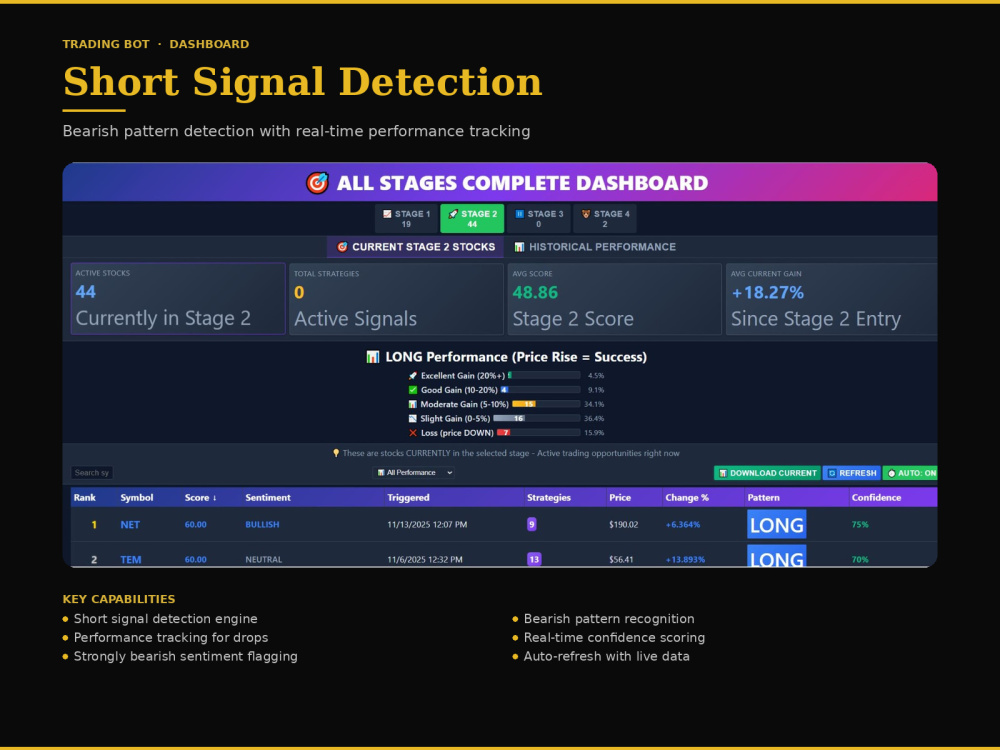Click the lightbulb icon in the info note
Screen dimensions: 1000x750
336,453
